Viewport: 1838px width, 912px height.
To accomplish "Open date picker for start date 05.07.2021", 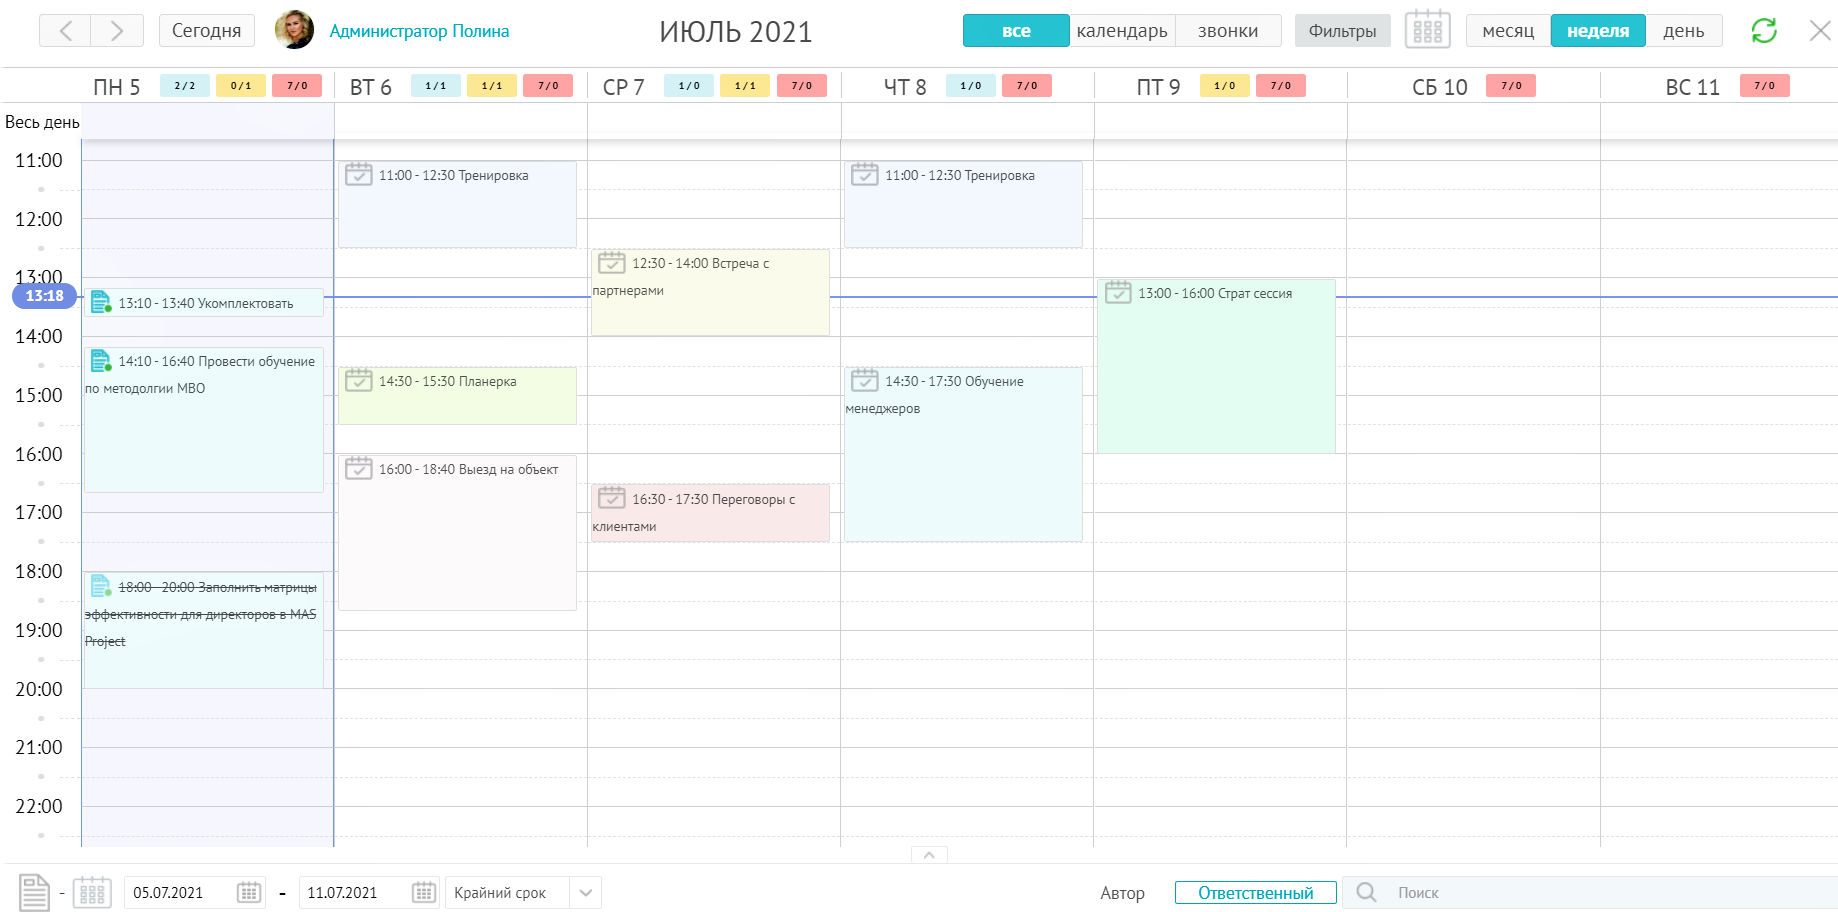I will pyautogui.click(x=249, y=892).
